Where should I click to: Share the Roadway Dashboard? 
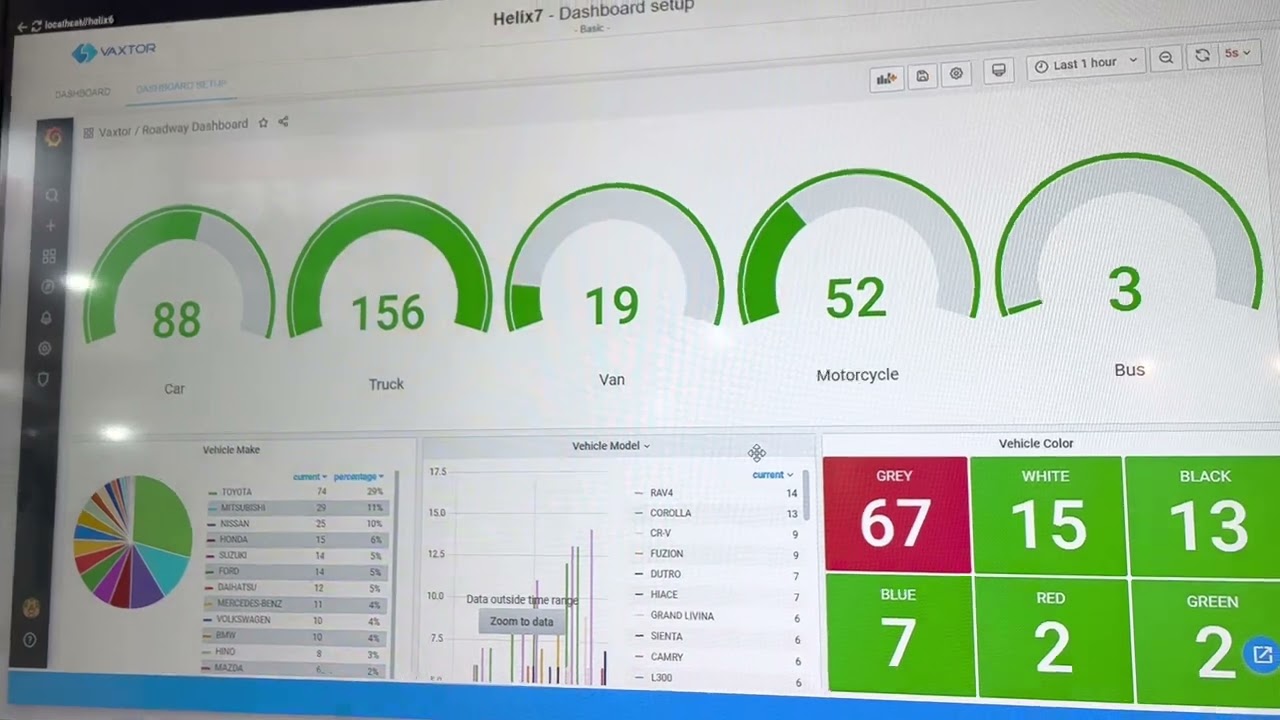pos(283,121)
